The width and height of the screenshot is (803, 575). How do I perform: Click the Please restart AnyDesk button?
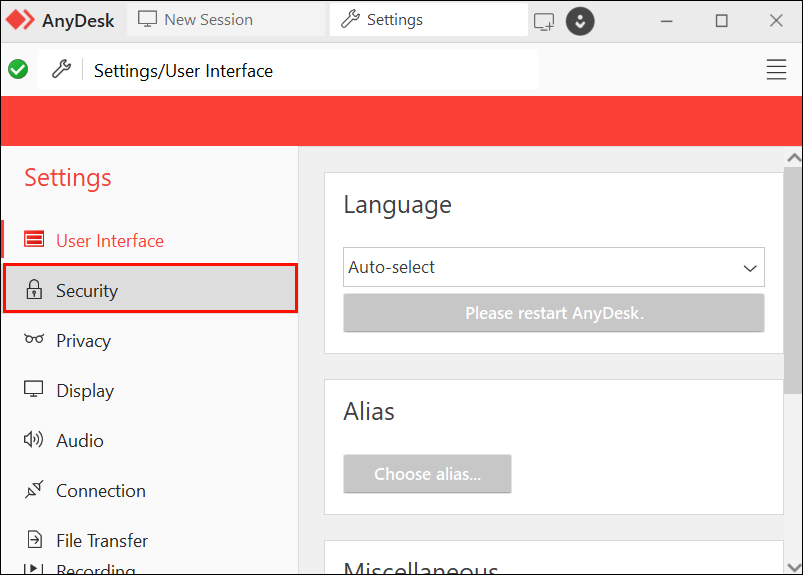pyautogui.click(x=553, y=313)
